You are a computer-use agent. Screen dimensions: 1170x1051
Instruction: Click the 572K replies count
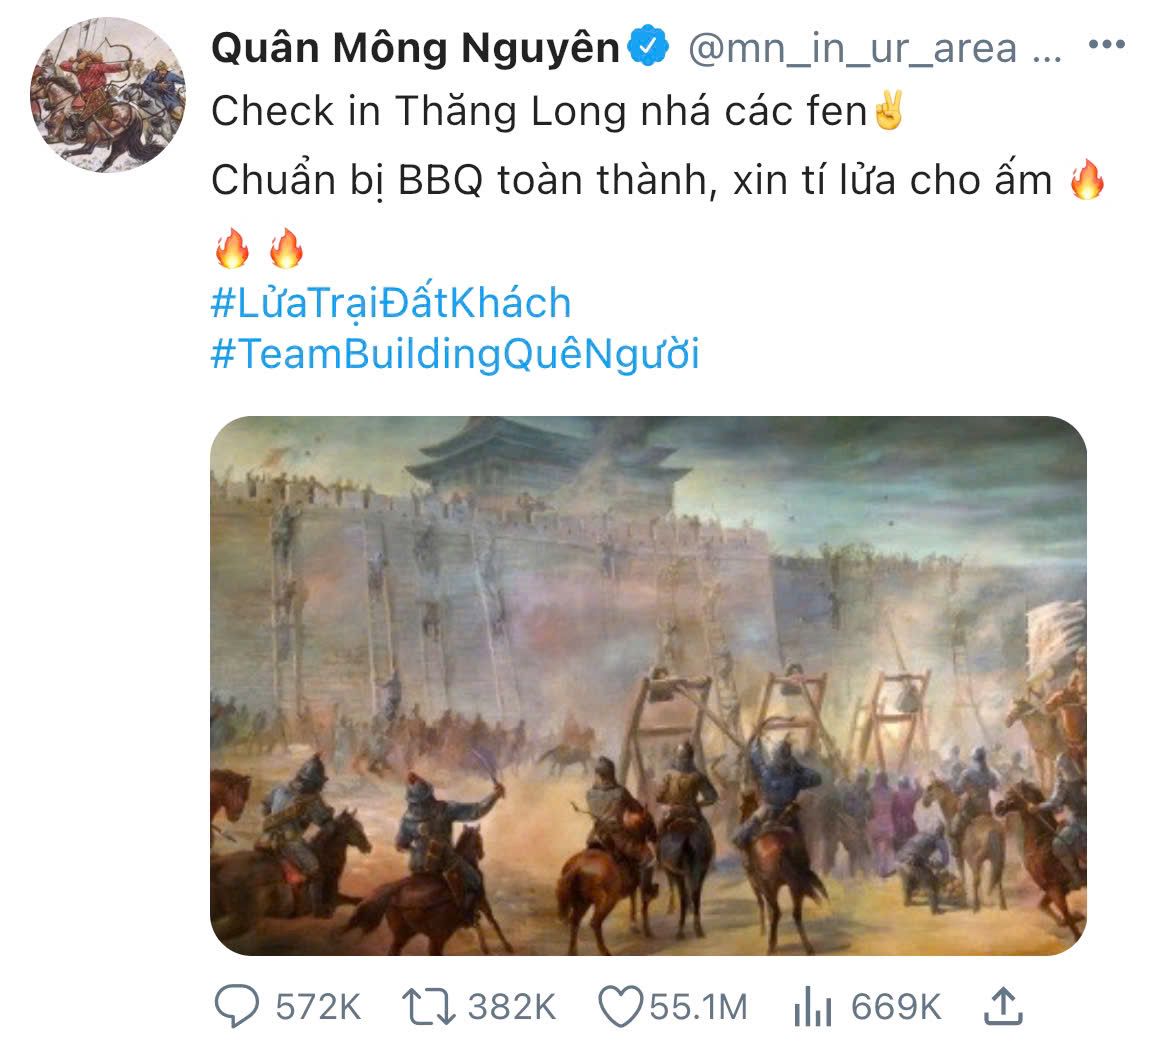point(318,1007)
